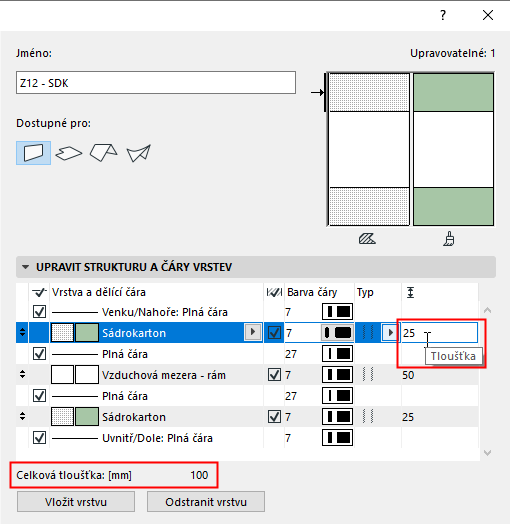Open building material dropdown of selected Sádrokarton

[x=253, y=332]
